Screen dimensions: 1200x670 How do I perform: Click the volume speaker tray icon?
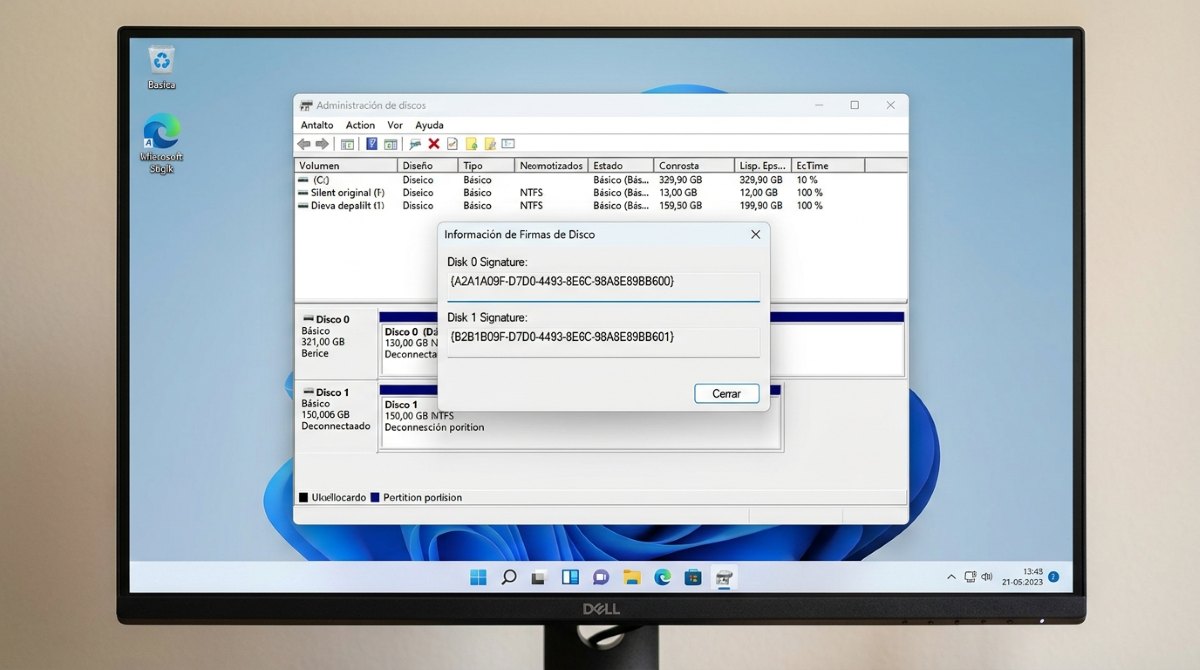[986, 577]
